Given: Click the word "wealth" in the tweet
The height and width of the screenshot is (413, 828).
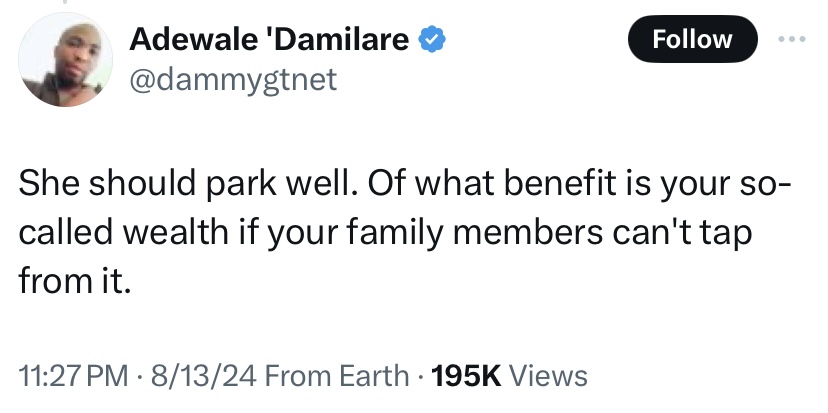Looking at the screenshot, I should [177, 234].
